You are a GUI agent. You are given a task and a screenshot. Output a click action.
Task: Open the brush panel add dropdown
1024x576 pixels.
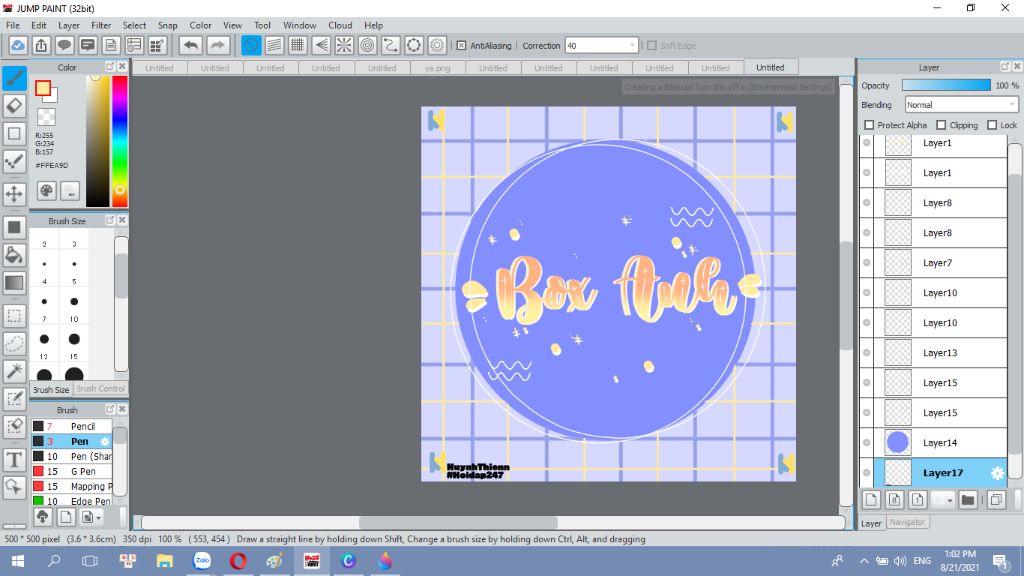click(91, 517)
